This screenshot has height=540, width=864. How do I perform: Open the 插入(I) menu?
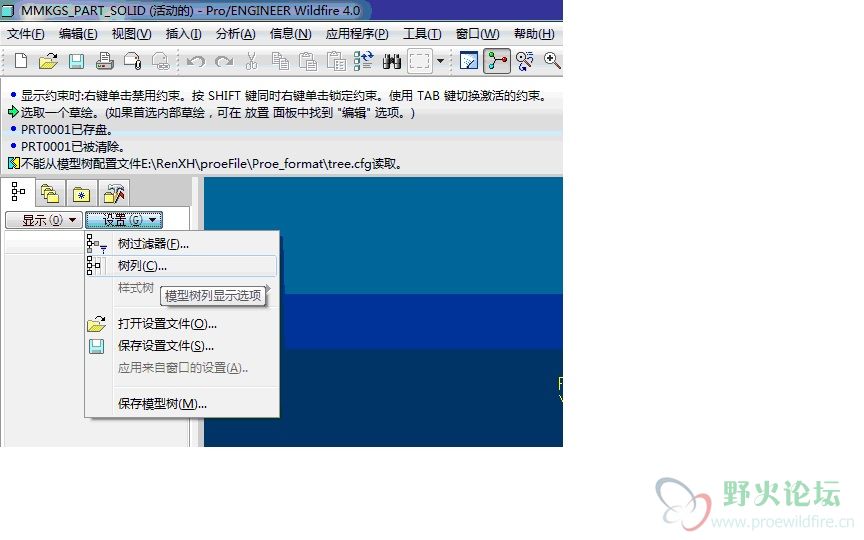(183, 34)
